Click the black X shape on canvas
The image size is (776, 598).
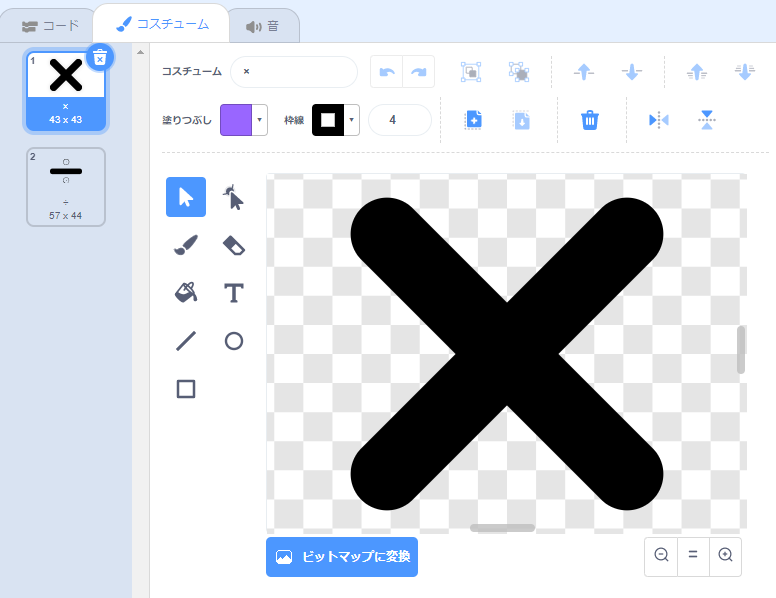pyautogui.click(x=507, y=353)
